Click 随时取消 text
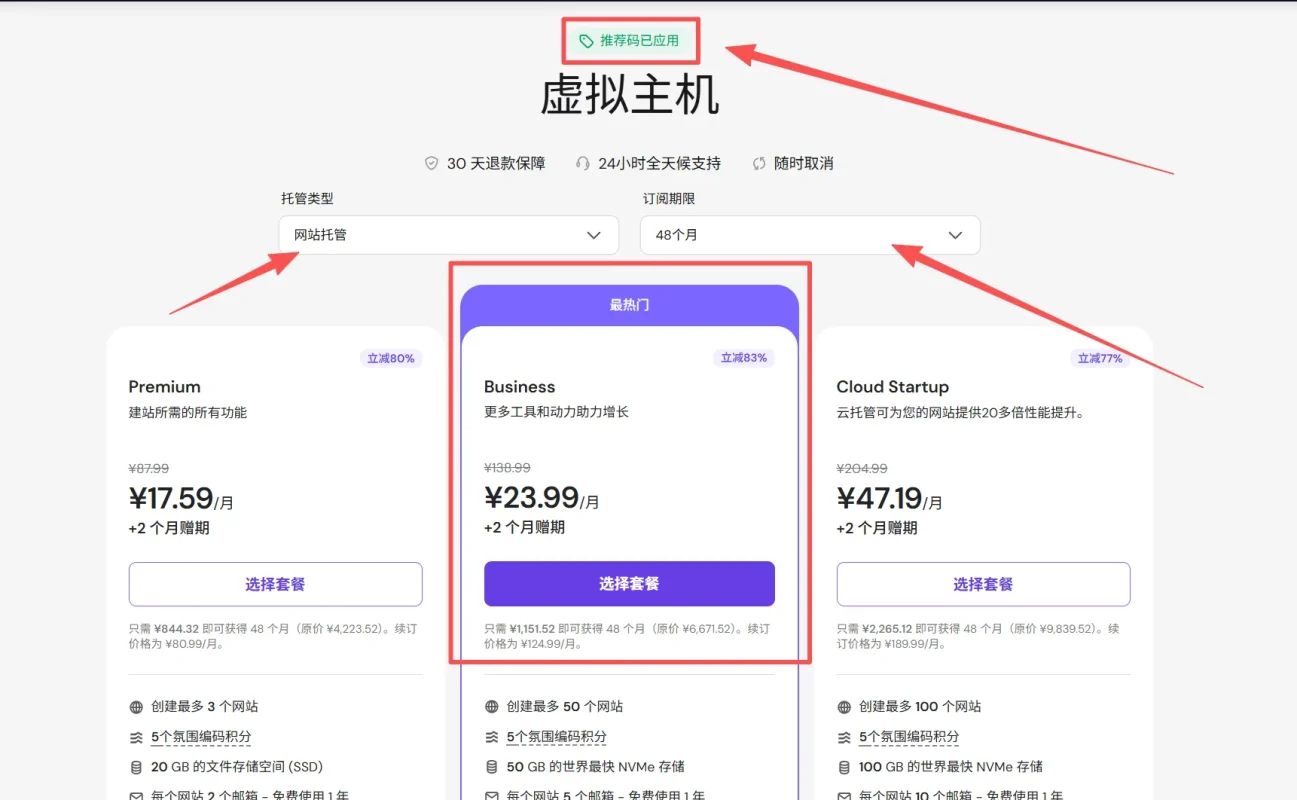This screenshot has height=800, width=1297. click(x=804, y=163)
